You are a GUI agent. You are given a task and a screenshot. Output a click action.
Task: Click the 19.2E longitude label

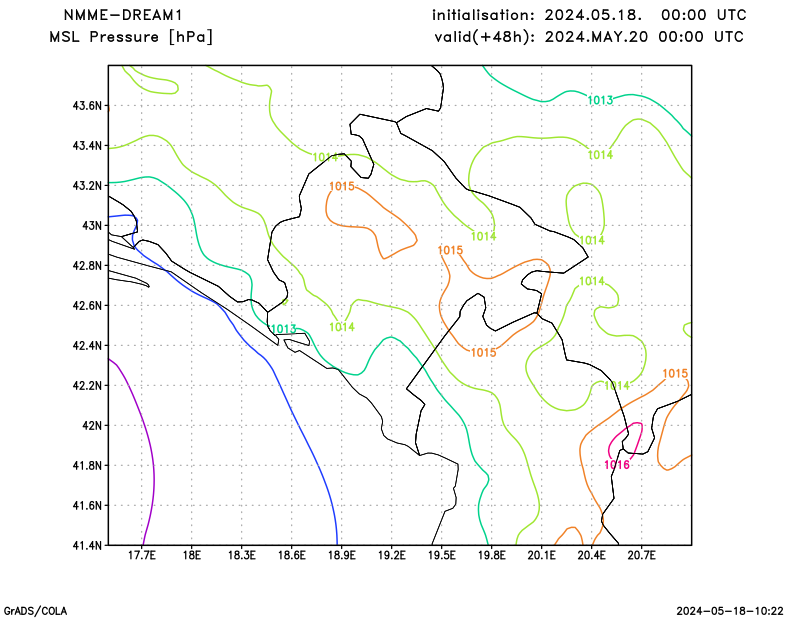pyautogui.click(x=392, y=555)
